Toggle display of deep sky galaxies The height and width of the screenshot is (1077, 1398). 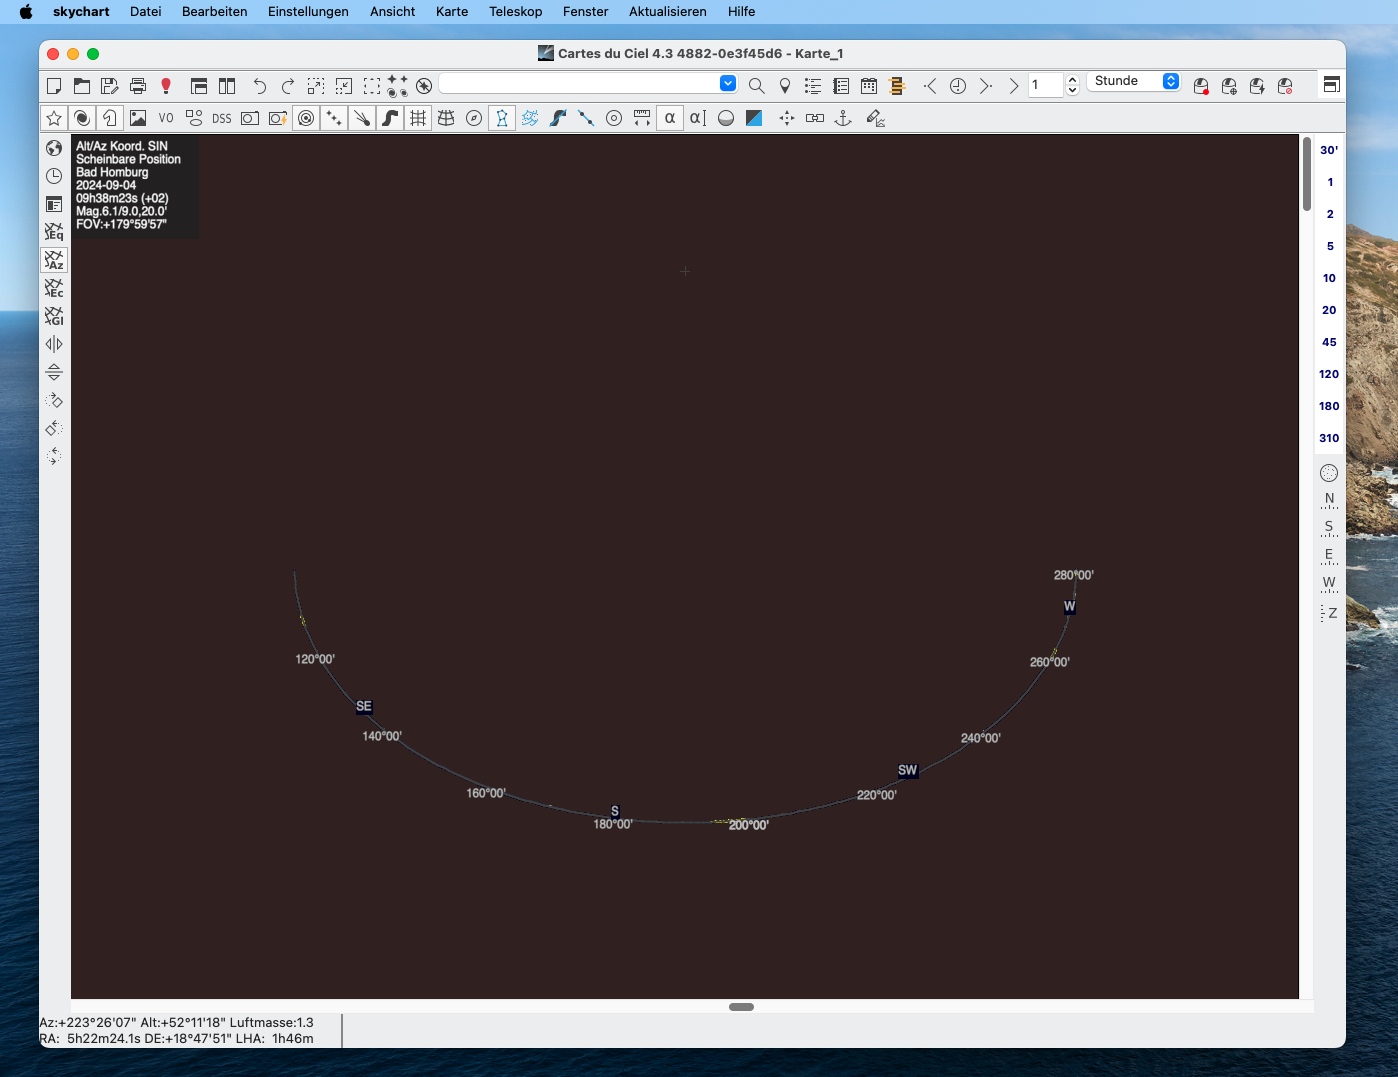click(x=82, y=118)
